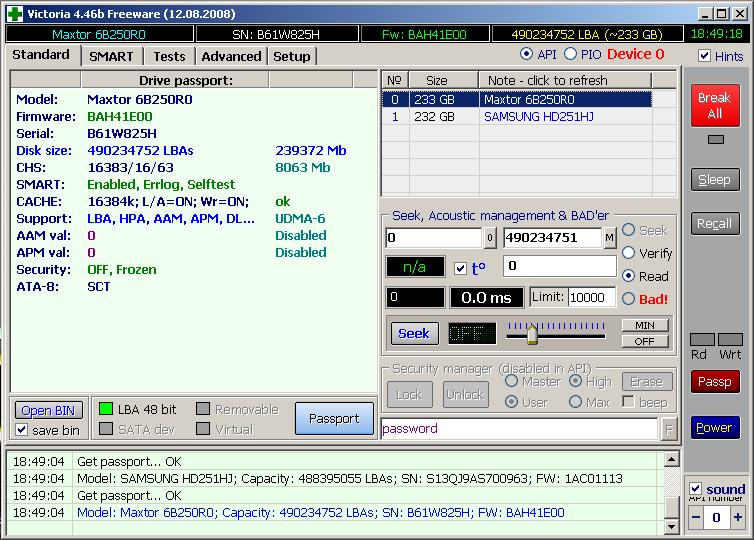
Task: Select the Verify radio option
Action: (x=629, y=253)
